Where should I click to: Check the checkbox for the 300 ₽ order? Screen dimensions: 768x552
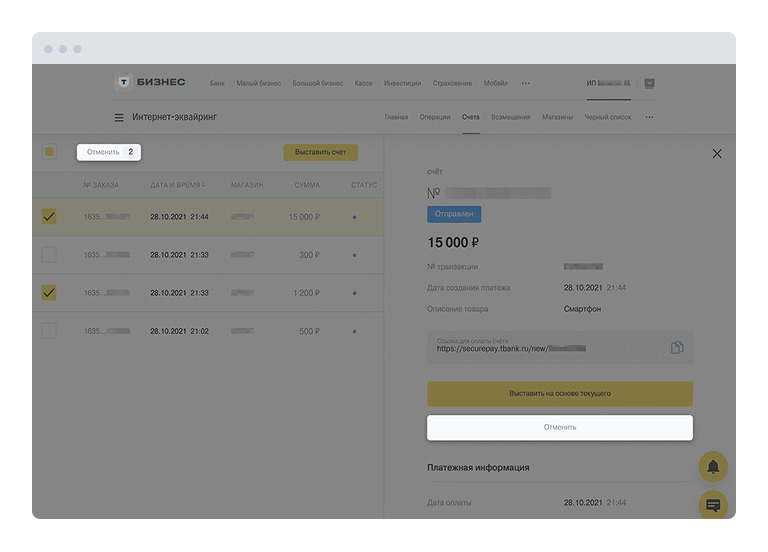coord(49,255)
